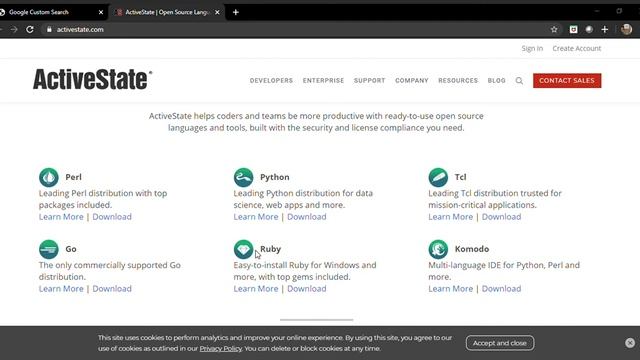This screenshot has width=640, height=360.
Task: Close the ActiveState tab
Action: tap(217, 12)
